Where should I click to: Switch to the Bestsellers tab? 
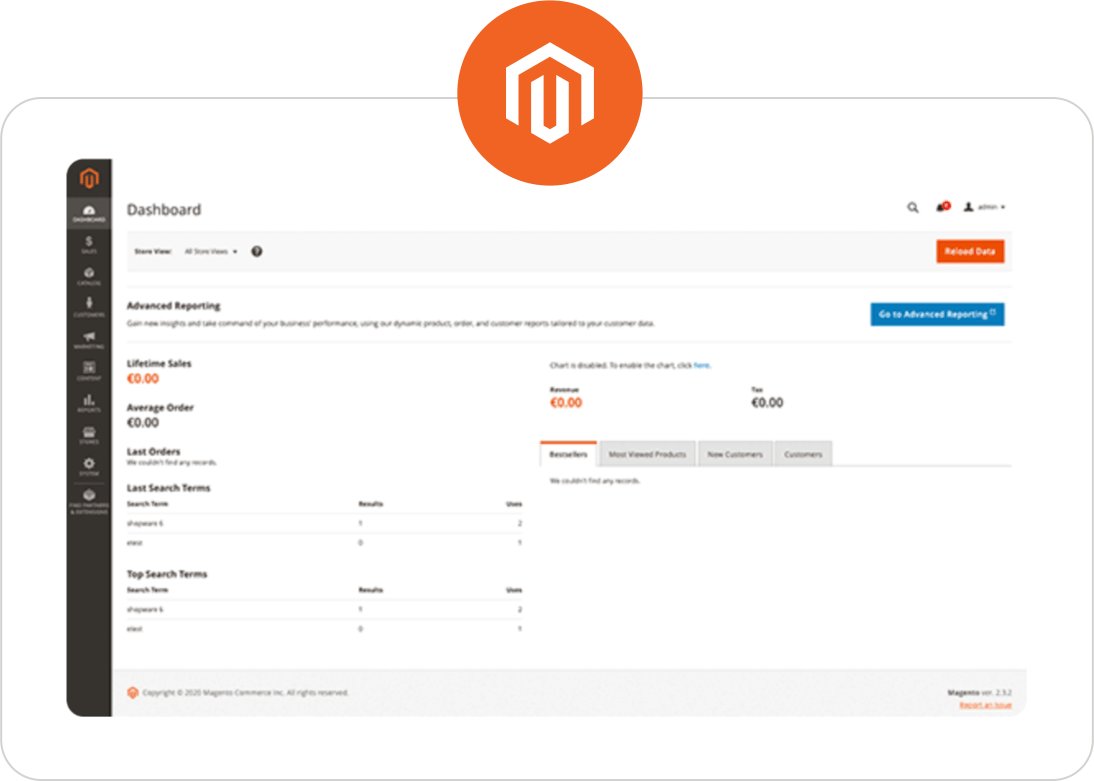(x=568, y=454)
